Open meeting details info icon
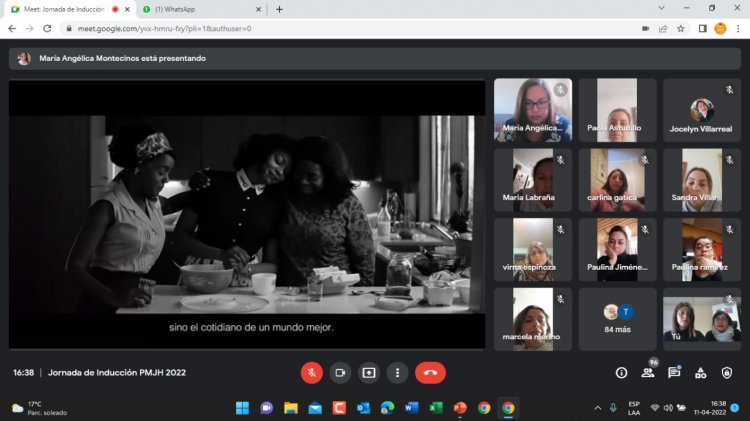 point(621,373)
